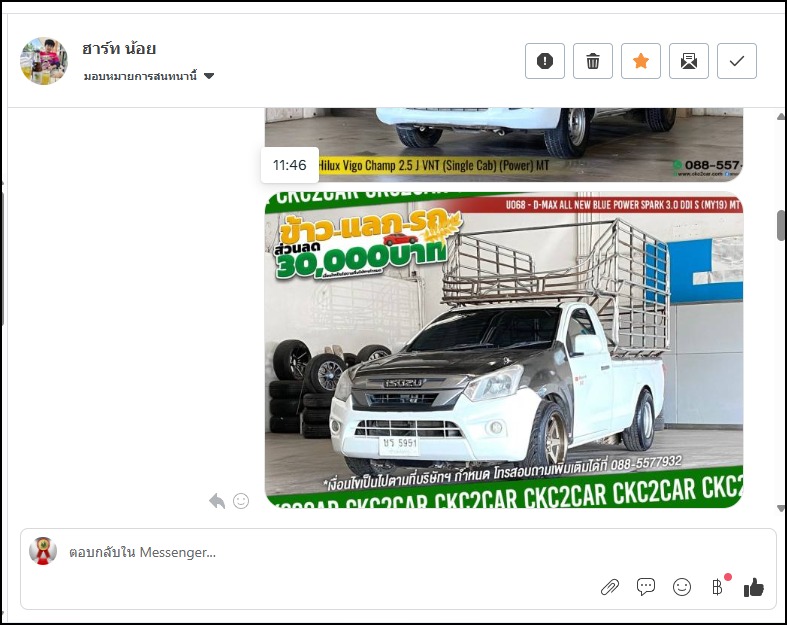Click chat scrollbar up arrow
Screen dimensions: 787x625
click(x=781, y=116)
